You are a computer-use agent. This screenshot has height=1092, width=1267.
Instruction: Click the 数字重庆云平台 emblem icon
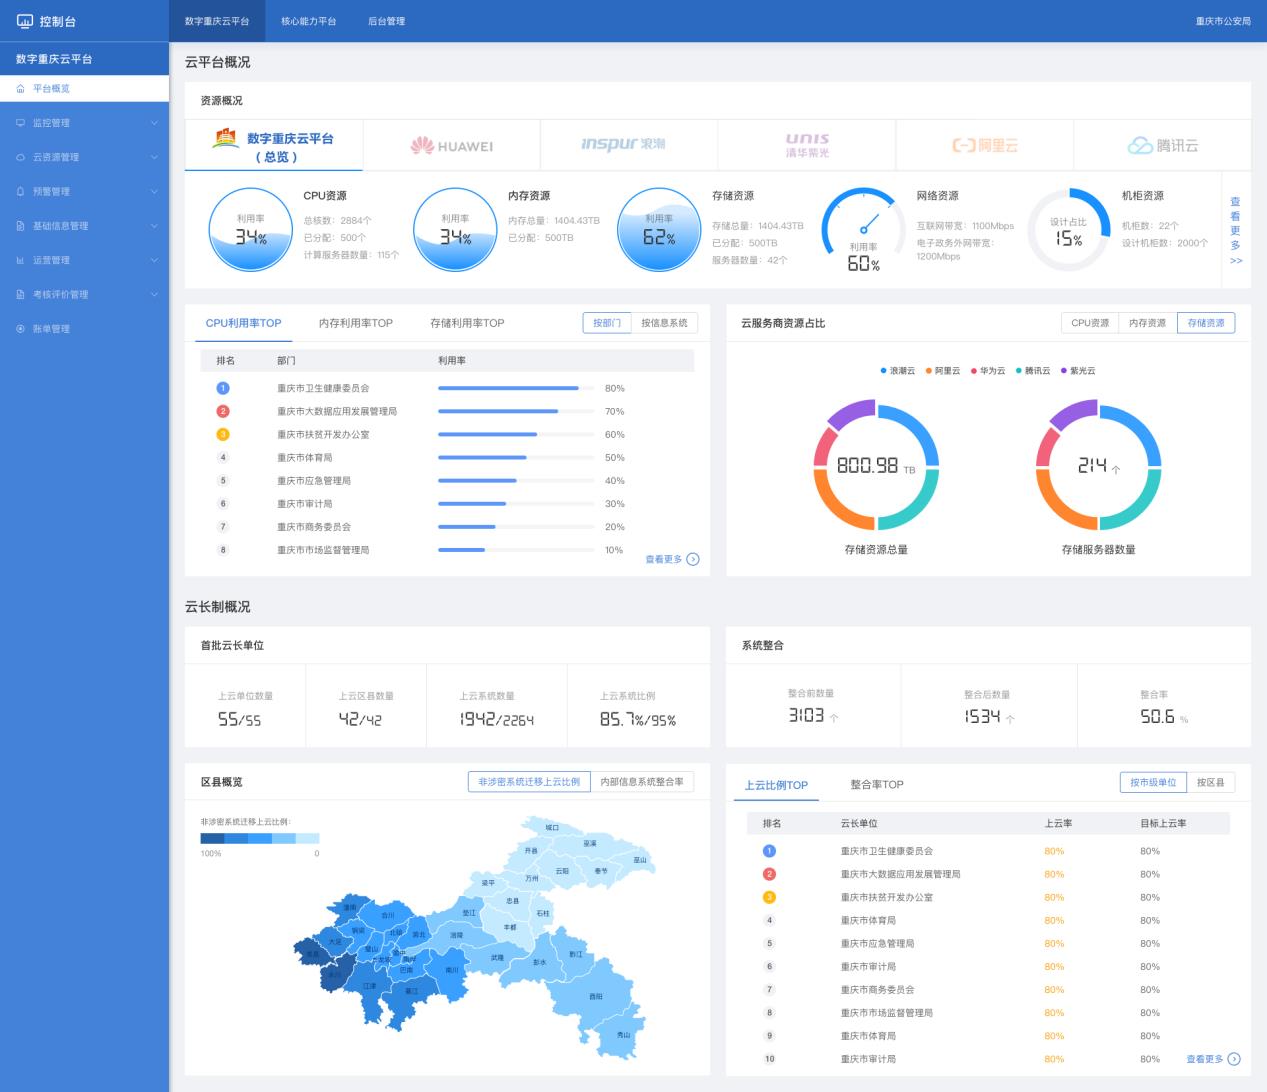(225, 139)
